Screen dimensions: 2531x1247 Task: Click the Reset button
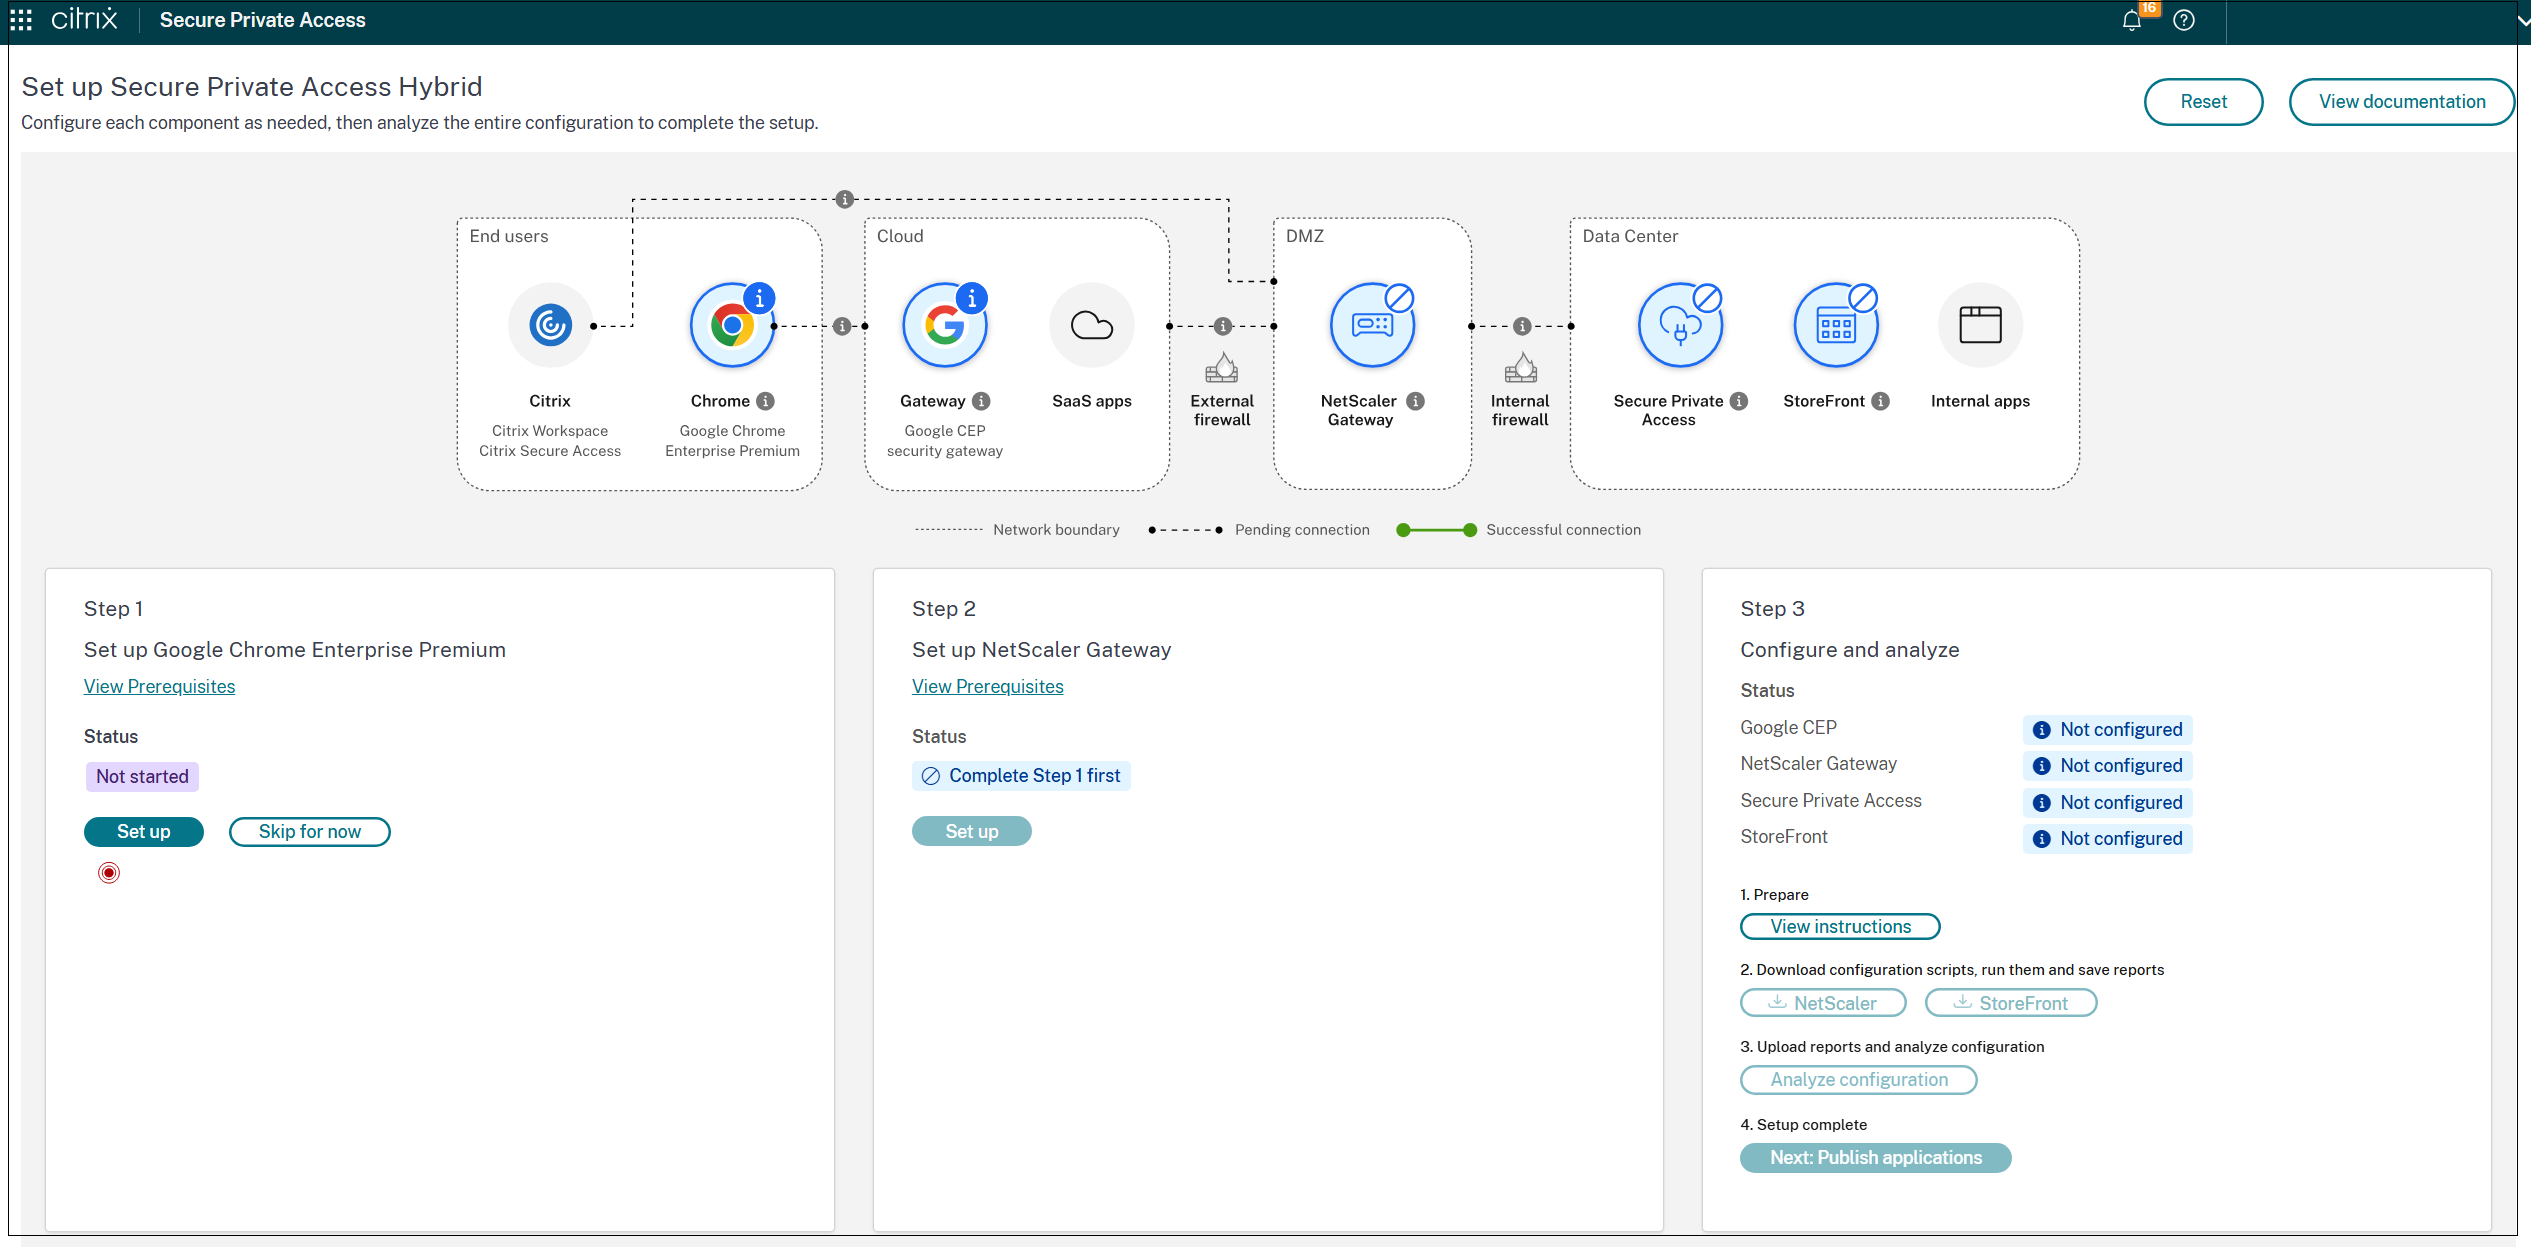coord(2203,102)
